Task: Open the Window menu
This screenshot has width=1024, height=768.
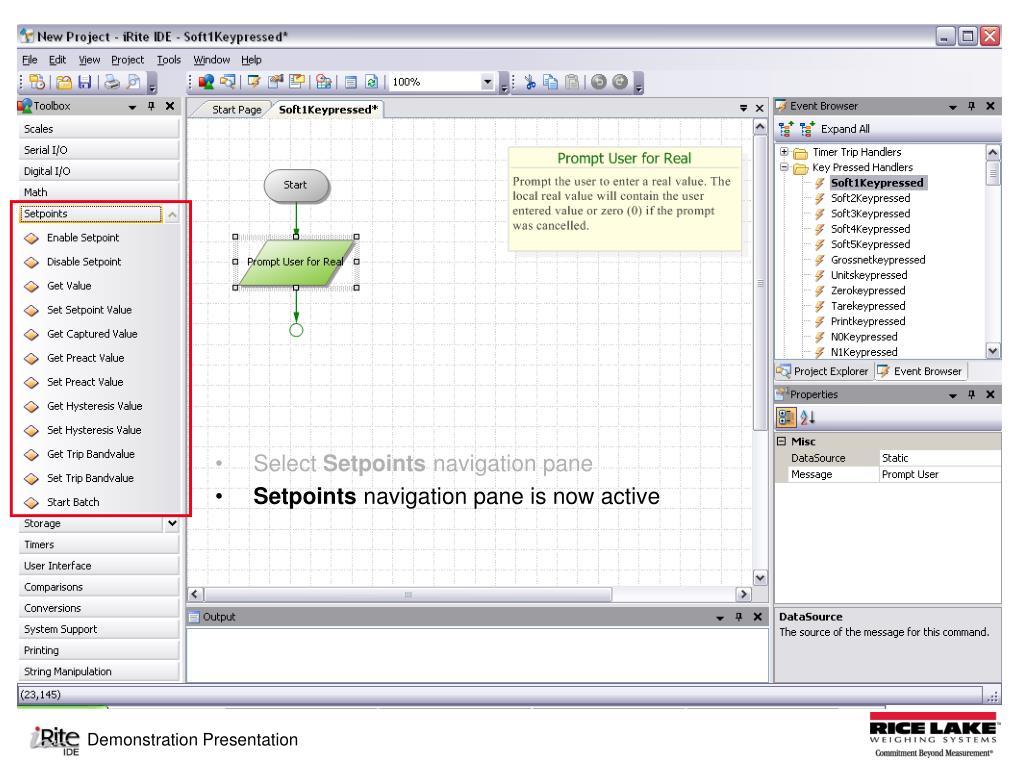Action: pos(212,60)
